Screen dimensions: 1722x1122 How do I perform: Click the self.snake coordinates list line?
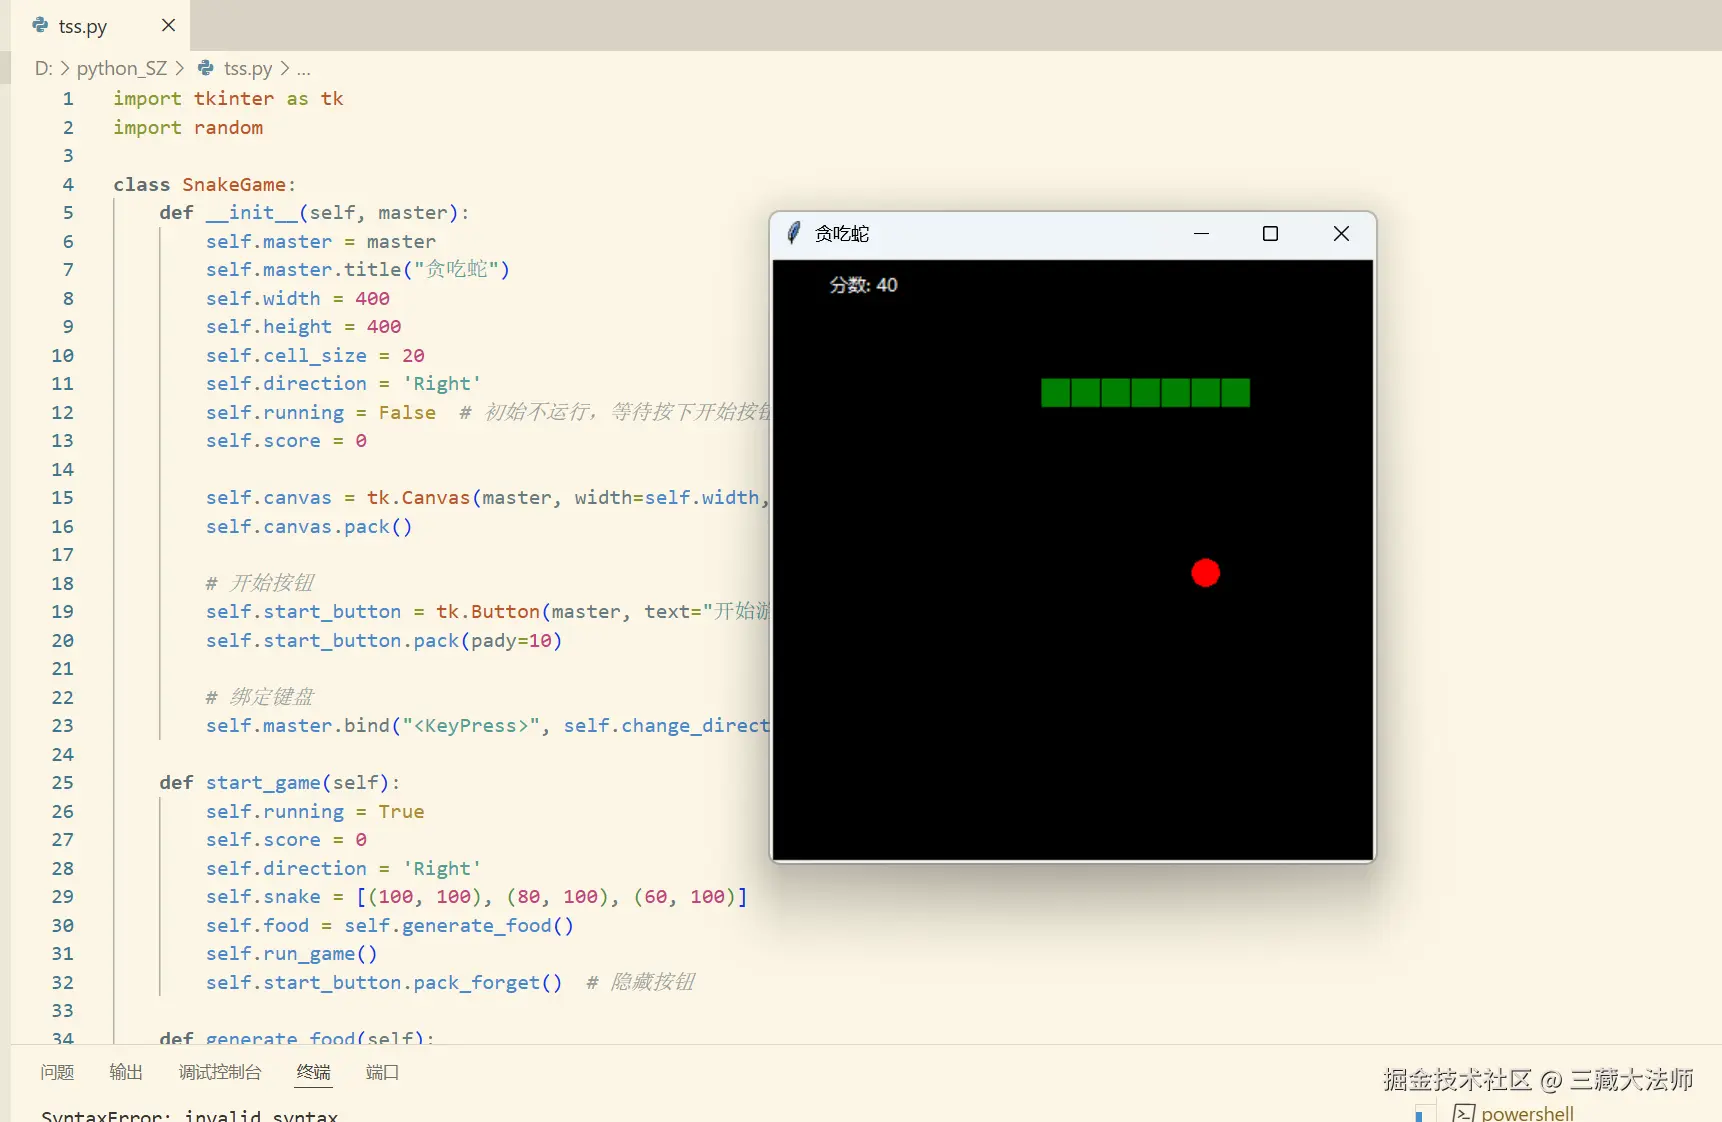tap(477, 896)
